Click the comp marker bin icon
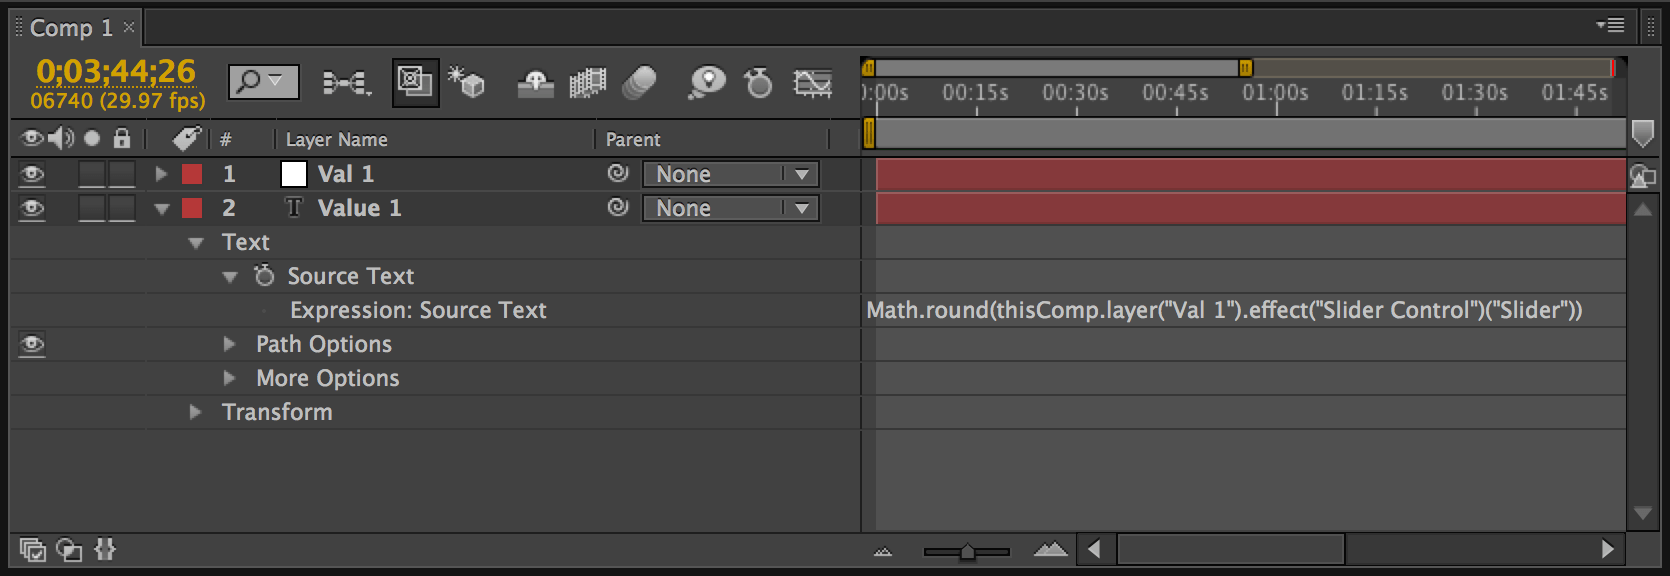The width and height of the screenshot is (1670, 576). tap(1643, 133)
